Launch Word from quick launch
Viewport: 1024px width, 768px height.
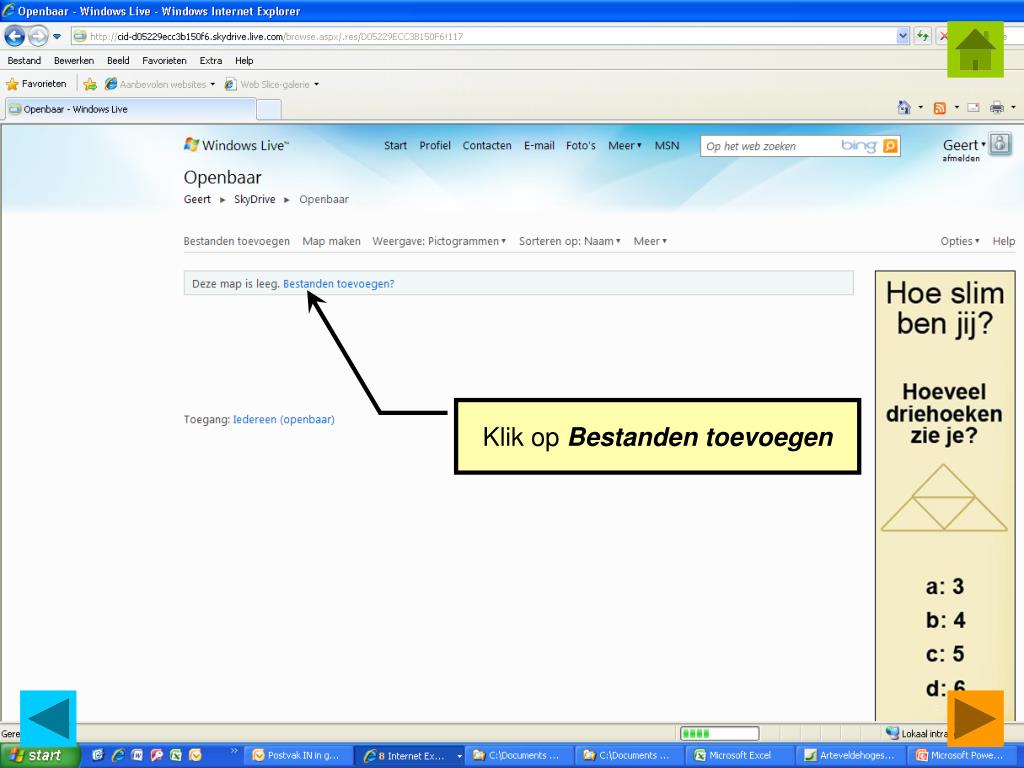click(x=137, y=755)
